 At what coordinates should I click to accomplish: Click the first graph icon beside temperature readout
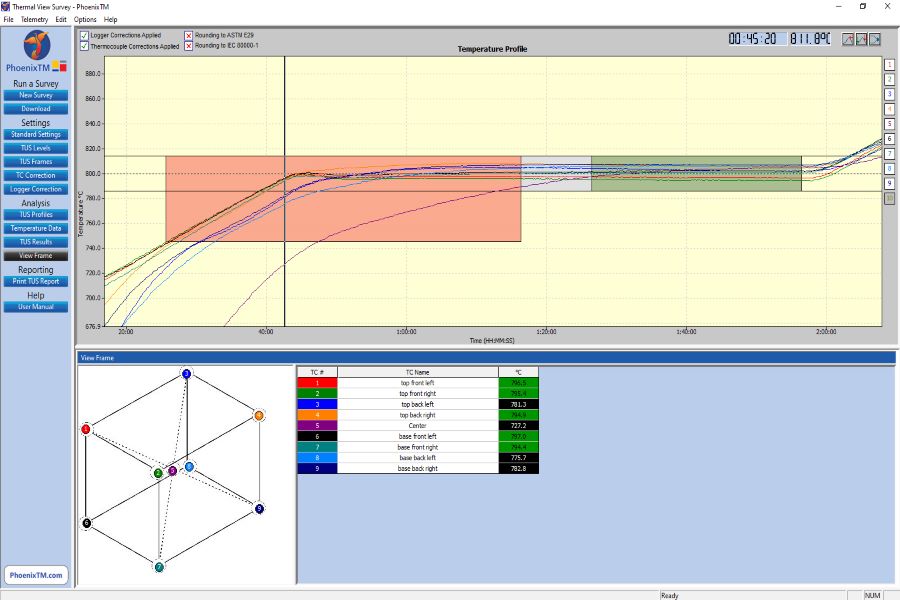coord(847,39)
